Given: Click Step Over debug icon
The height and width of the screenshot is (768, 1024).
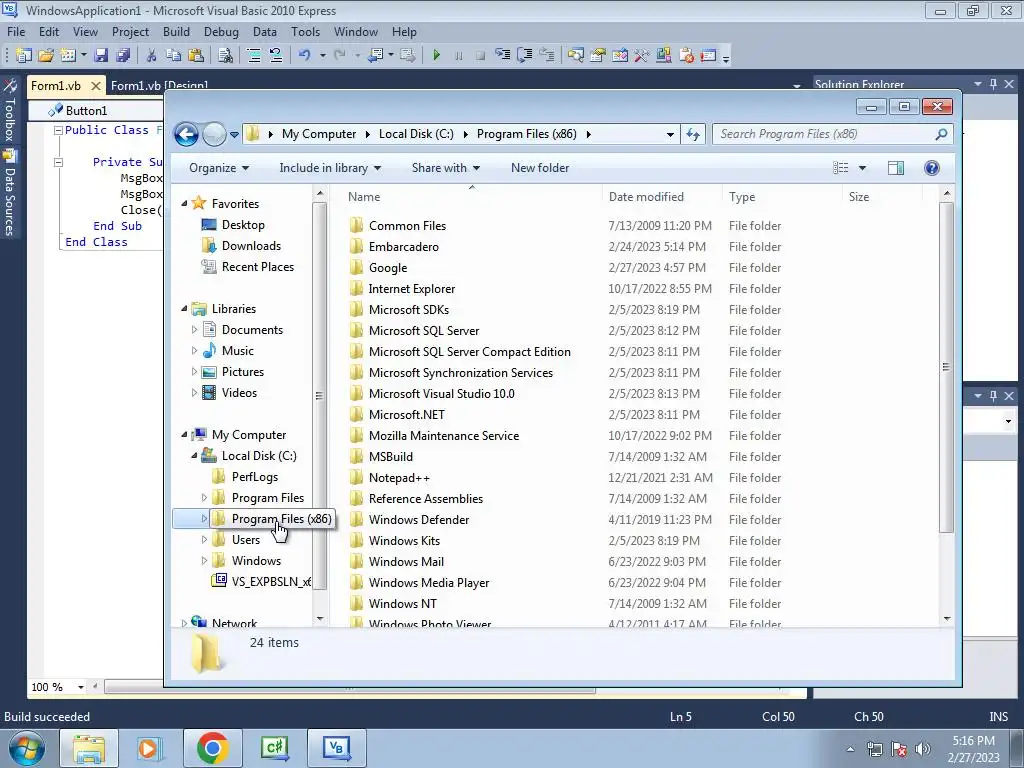Looking at the screenshot, I should click(524, 56).
